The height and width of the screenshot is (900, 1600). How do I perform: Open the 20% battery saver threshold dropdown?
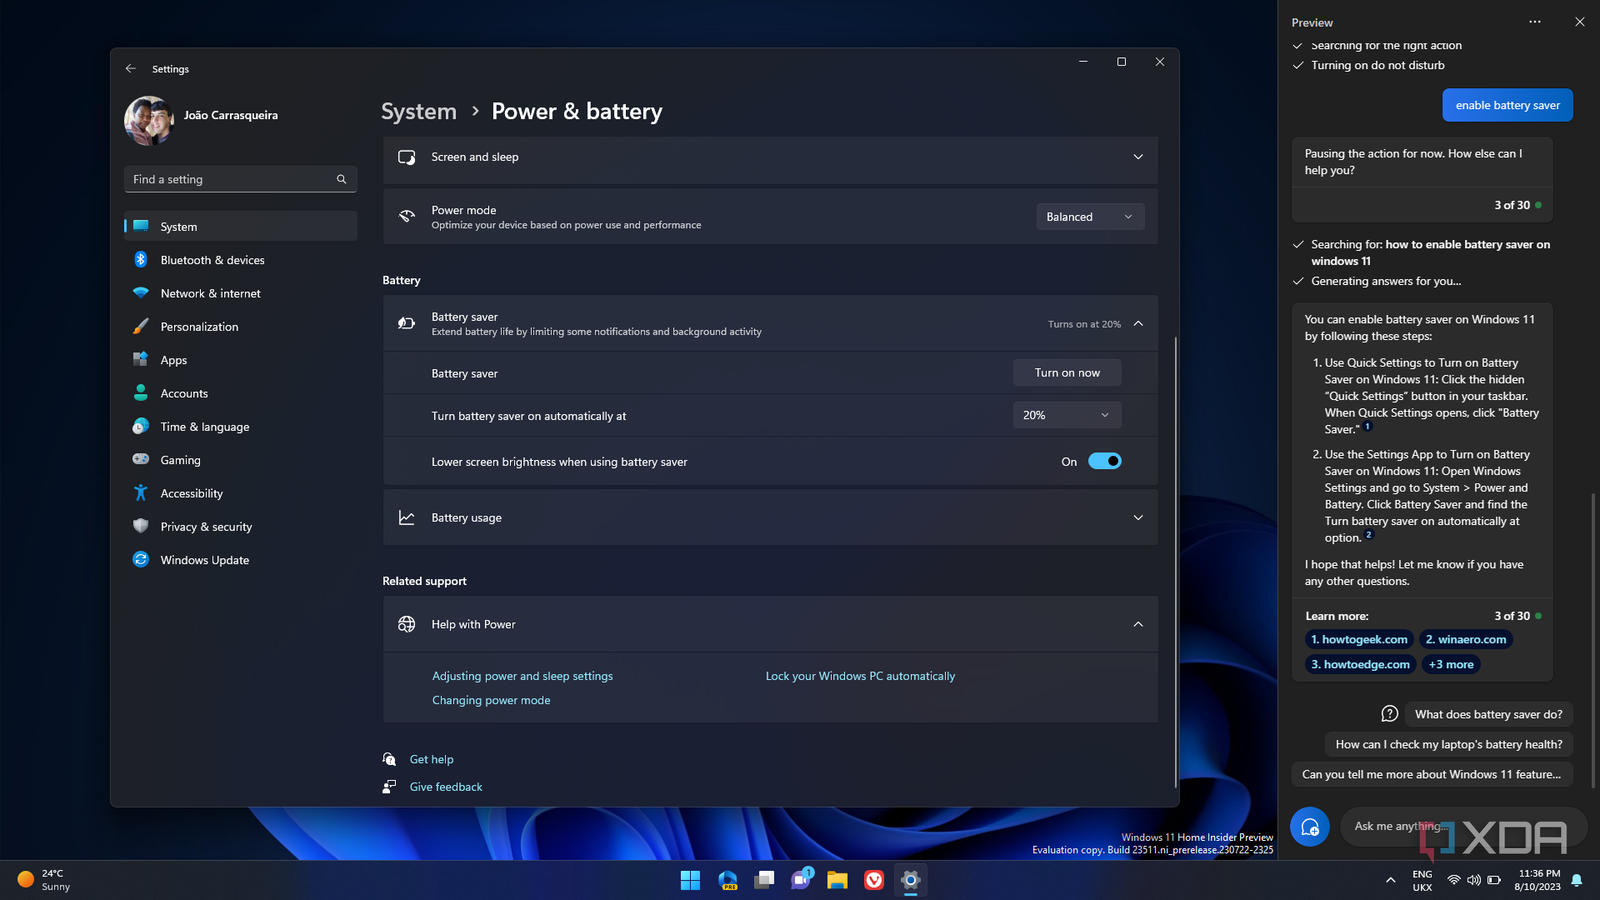click(x=1066, y=415)
